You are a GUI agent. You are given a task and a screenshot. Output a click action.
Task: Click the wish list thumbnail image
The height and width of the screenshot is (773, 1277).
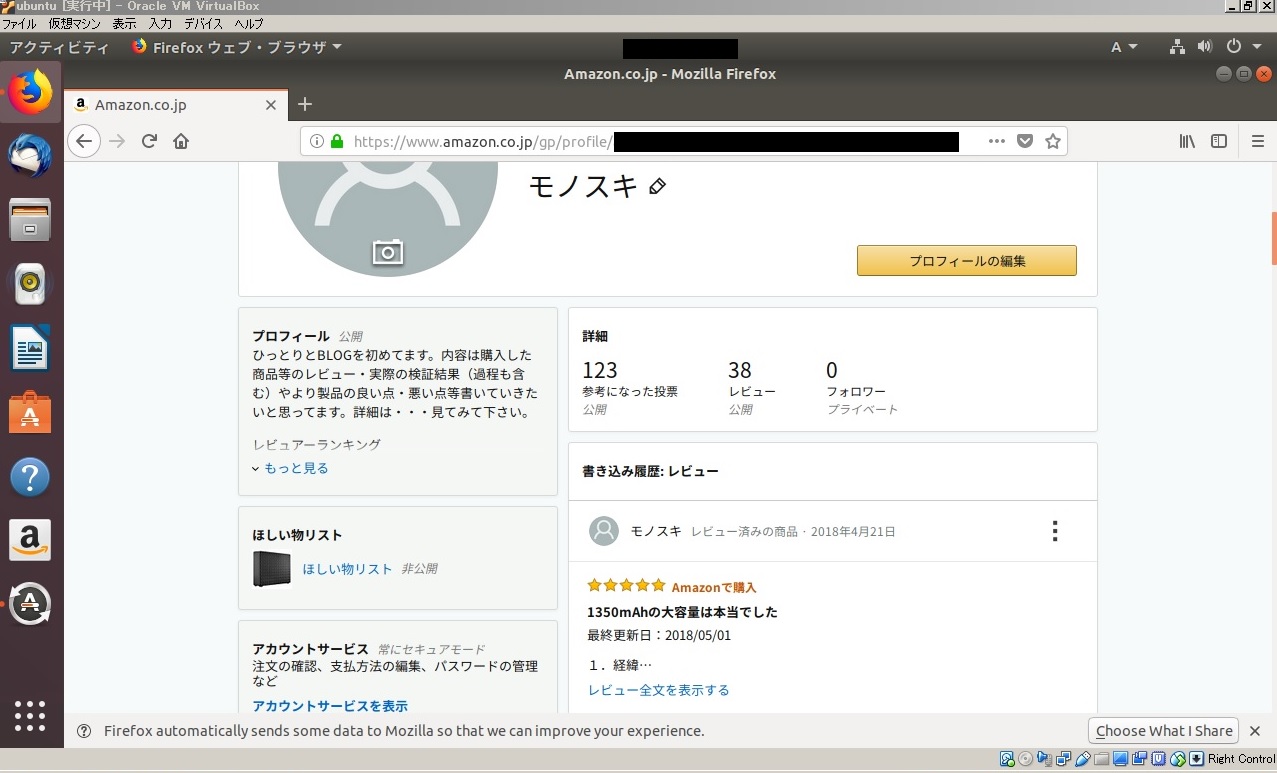[x=272, y=569]
